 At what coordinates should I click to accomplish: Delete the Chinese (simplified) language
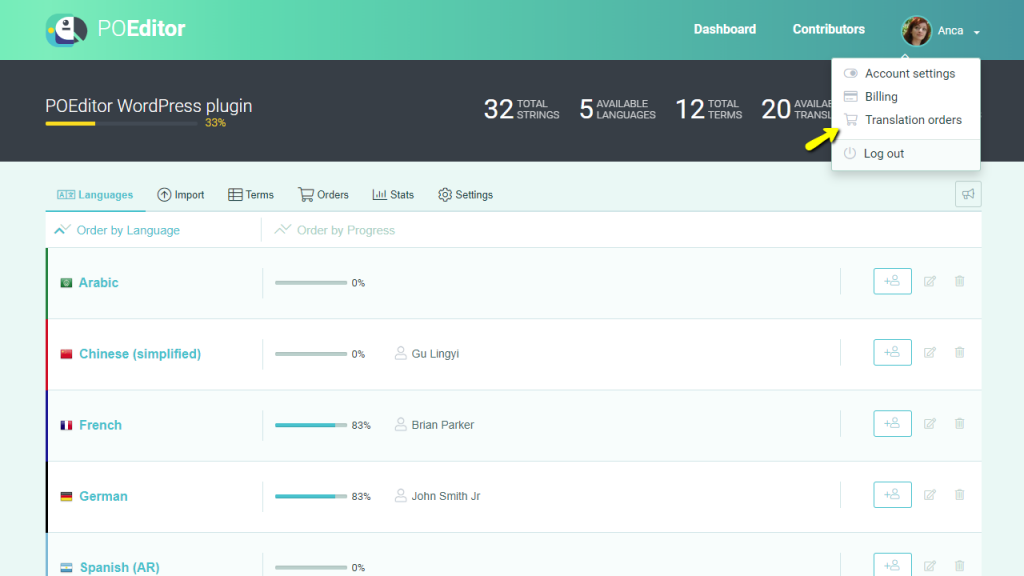click(x=959, y=353)
